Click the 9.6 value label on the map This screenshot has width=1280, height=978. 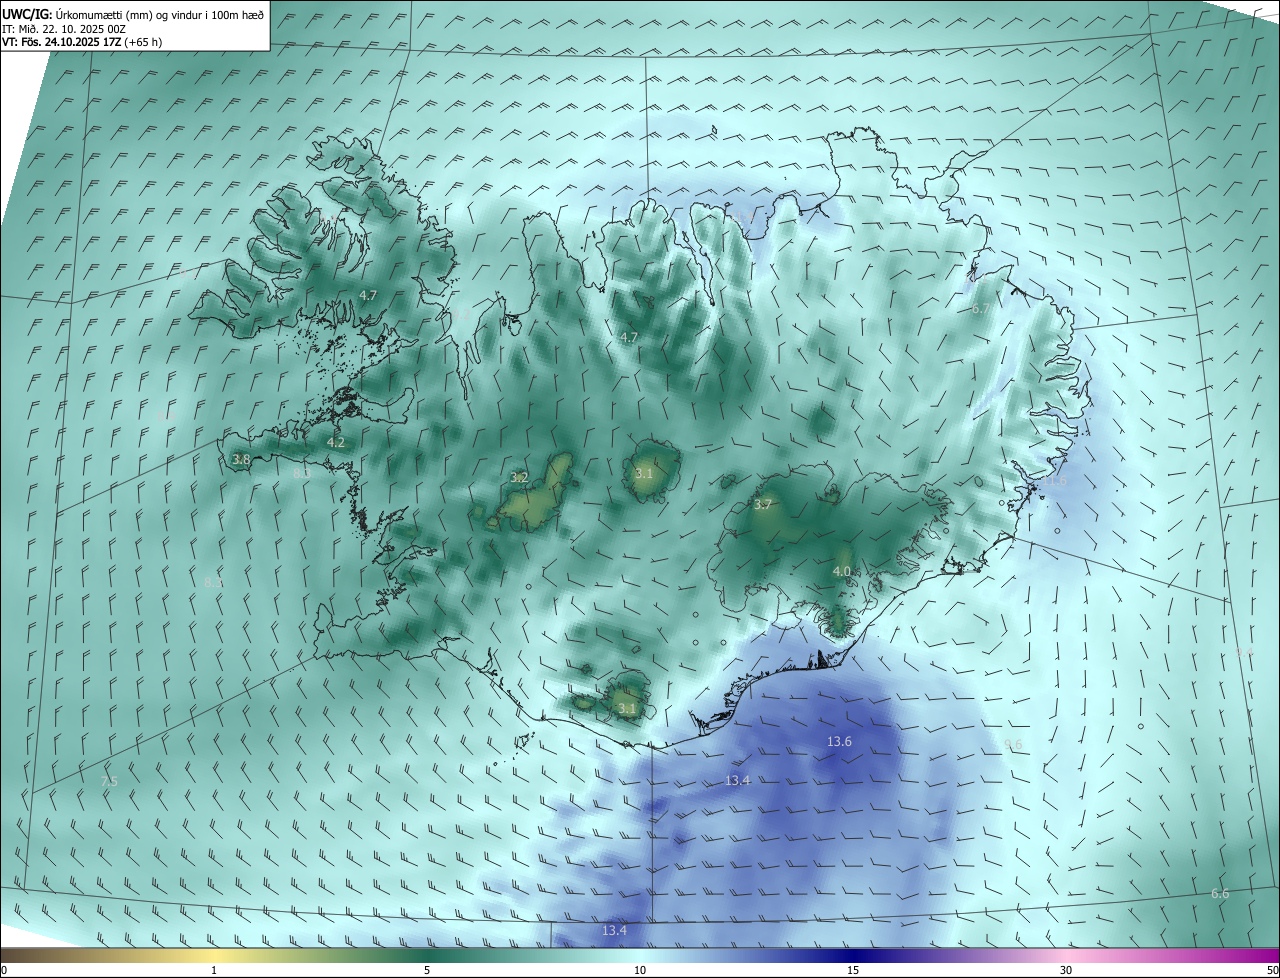point(1013,745)
